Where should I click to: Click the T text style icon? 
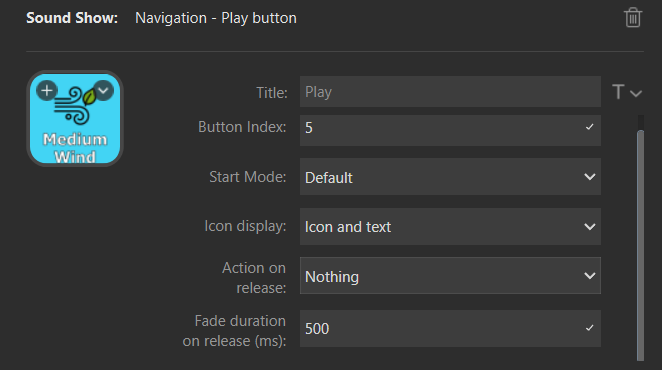[618, 92]
